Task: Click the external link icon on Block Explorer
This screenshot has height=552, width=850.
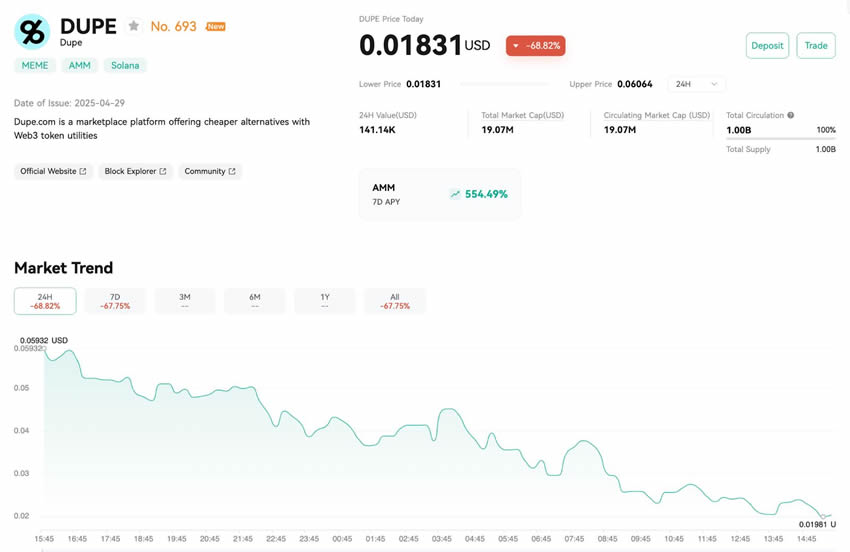Action: click(163, 171)
